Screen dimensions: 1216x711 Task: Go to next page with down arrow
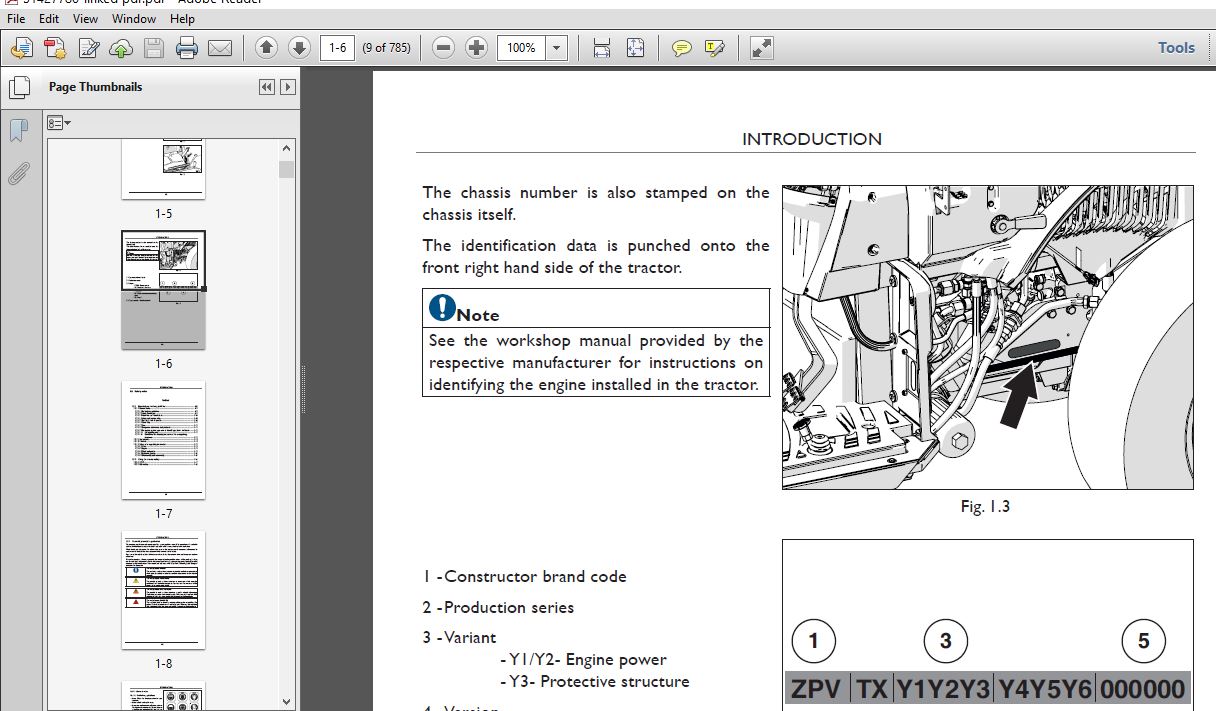(x=299, y=47)
